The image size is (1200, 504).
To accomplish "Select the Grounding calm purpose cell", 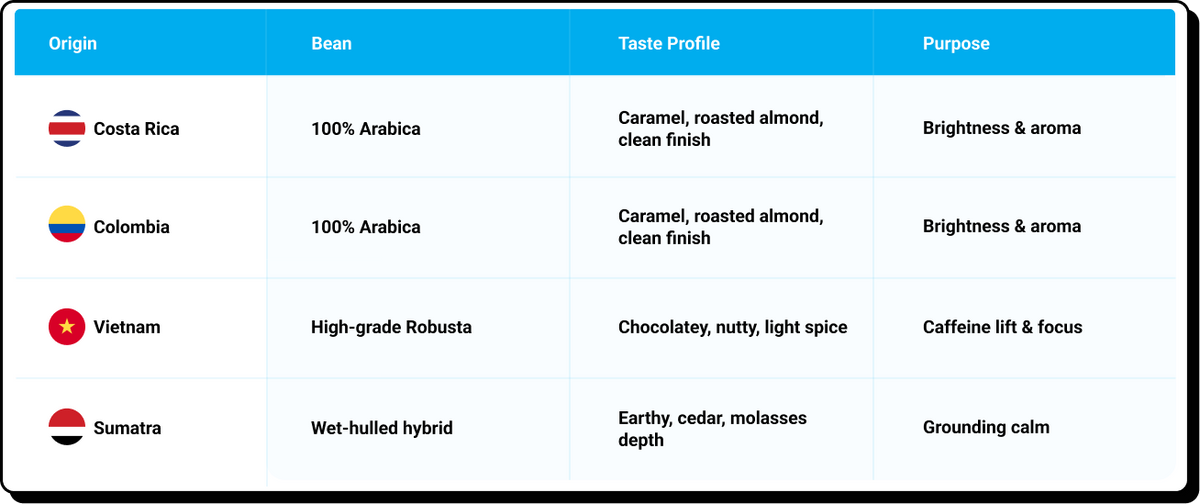I will (x=986, y=428).
